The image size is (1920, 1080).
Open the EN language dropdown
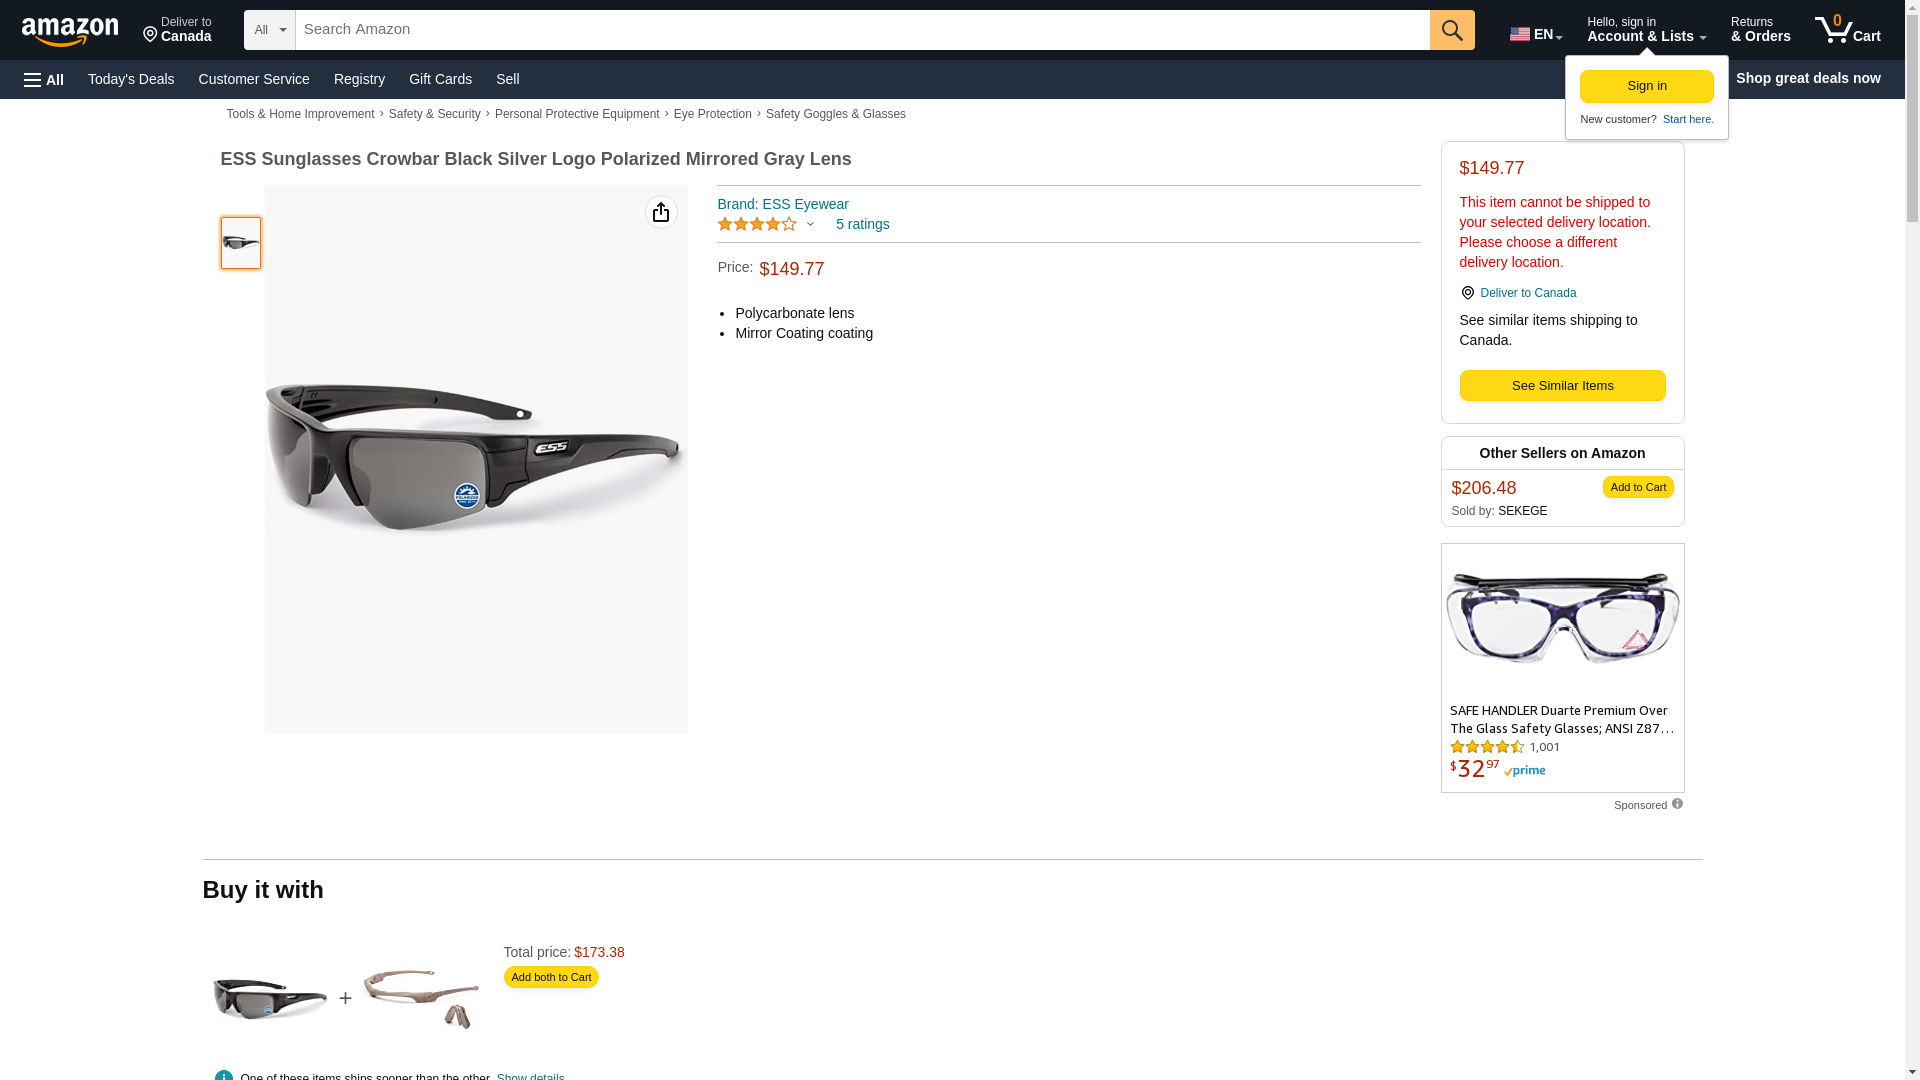1535,34
